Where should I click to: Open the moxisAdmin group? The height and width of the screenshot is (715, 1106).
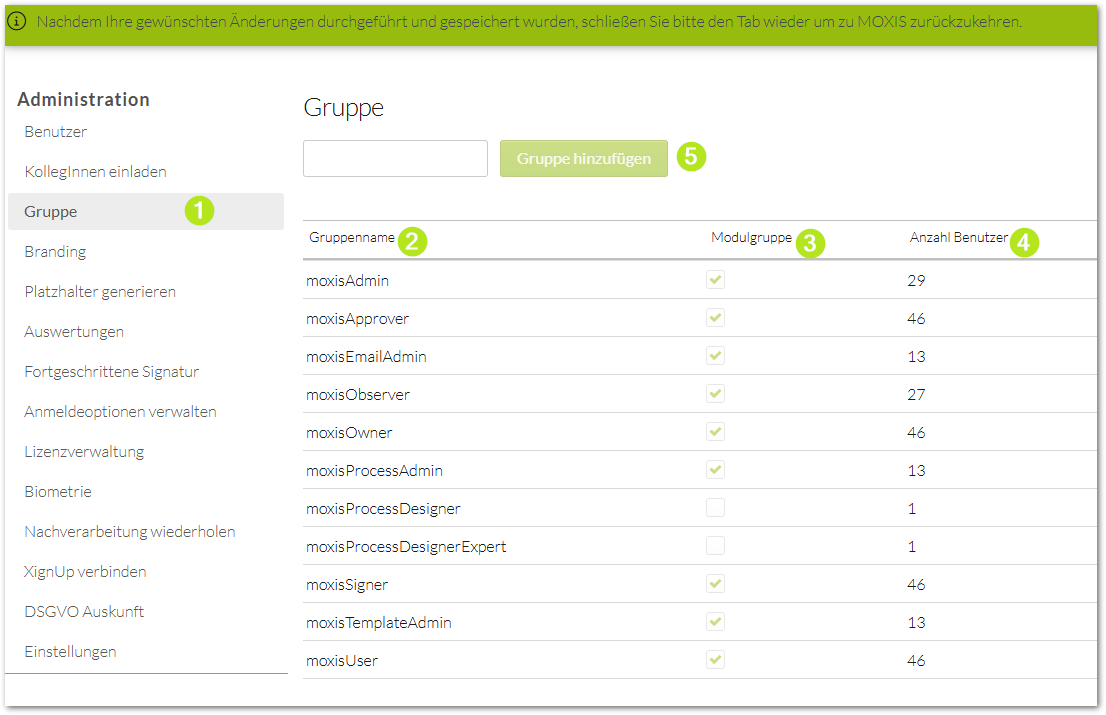(347, 281)
